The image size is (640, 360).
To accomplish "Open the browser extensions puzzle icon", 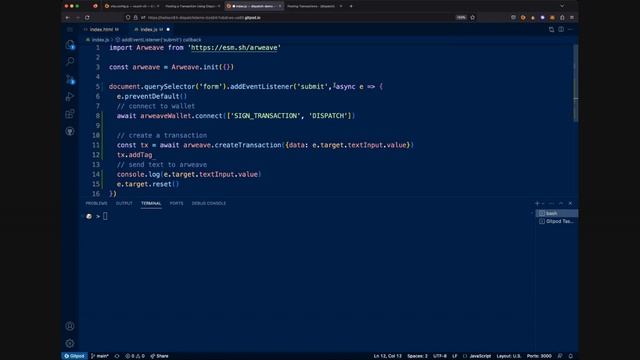I will (x=562, y=18).
